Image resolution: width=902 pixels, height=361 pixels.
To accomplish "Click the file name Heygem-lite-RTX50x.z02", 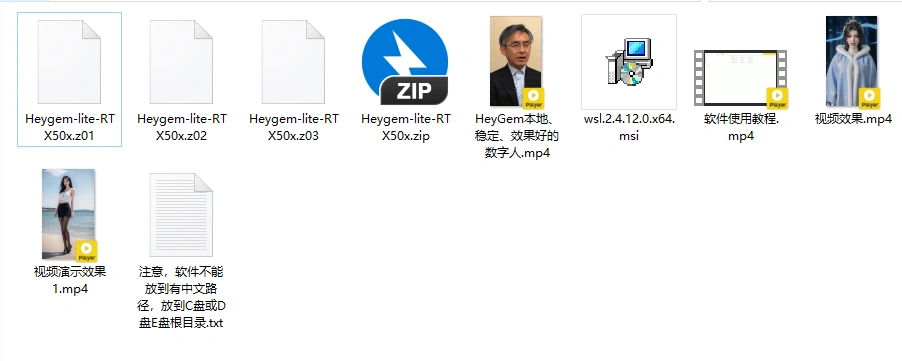I will pyautogui.click(x=182, y=128).
